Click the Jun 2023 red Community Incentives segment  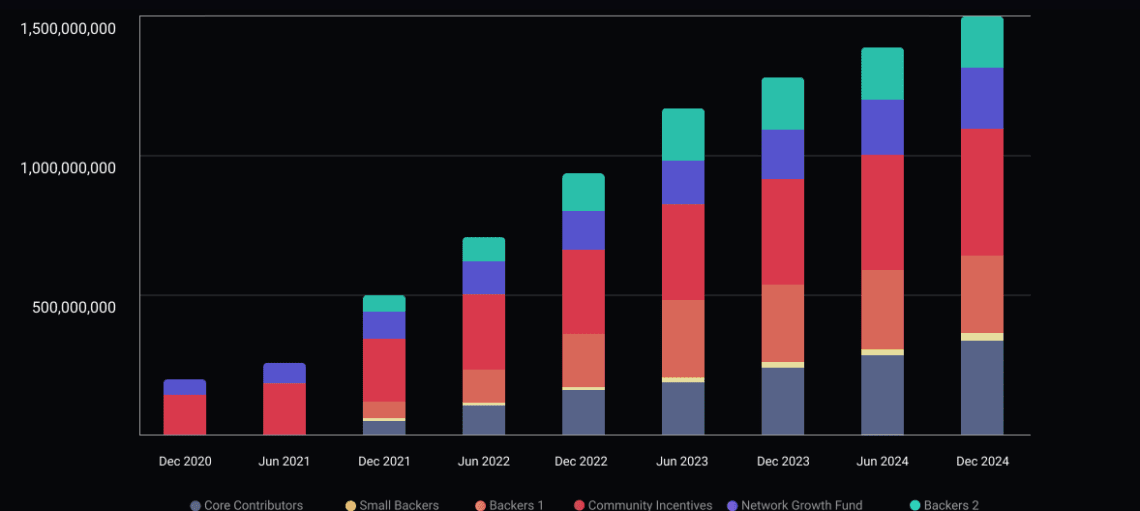pyautogui.click(x=683, y=252)
